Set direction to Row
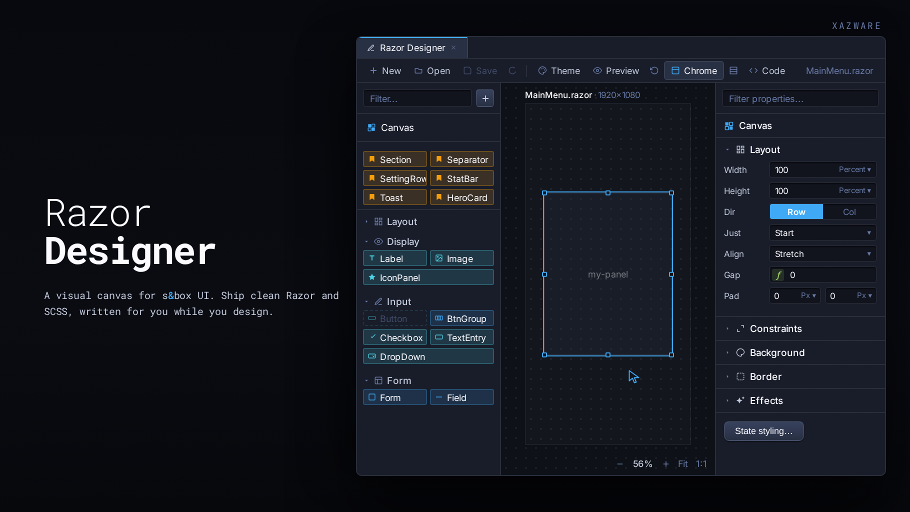The height and width of the screenshot is (512, 910). pyautogui.click(x=796, y=212)
